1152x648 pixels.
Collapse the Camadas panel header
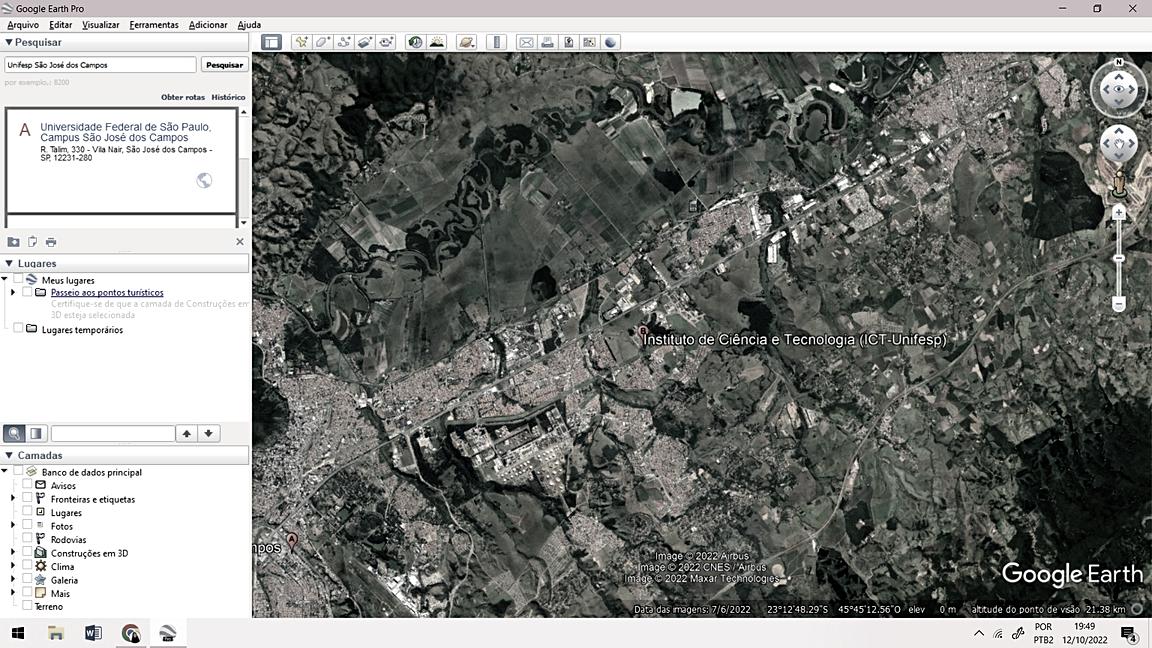tap(9, 456)
